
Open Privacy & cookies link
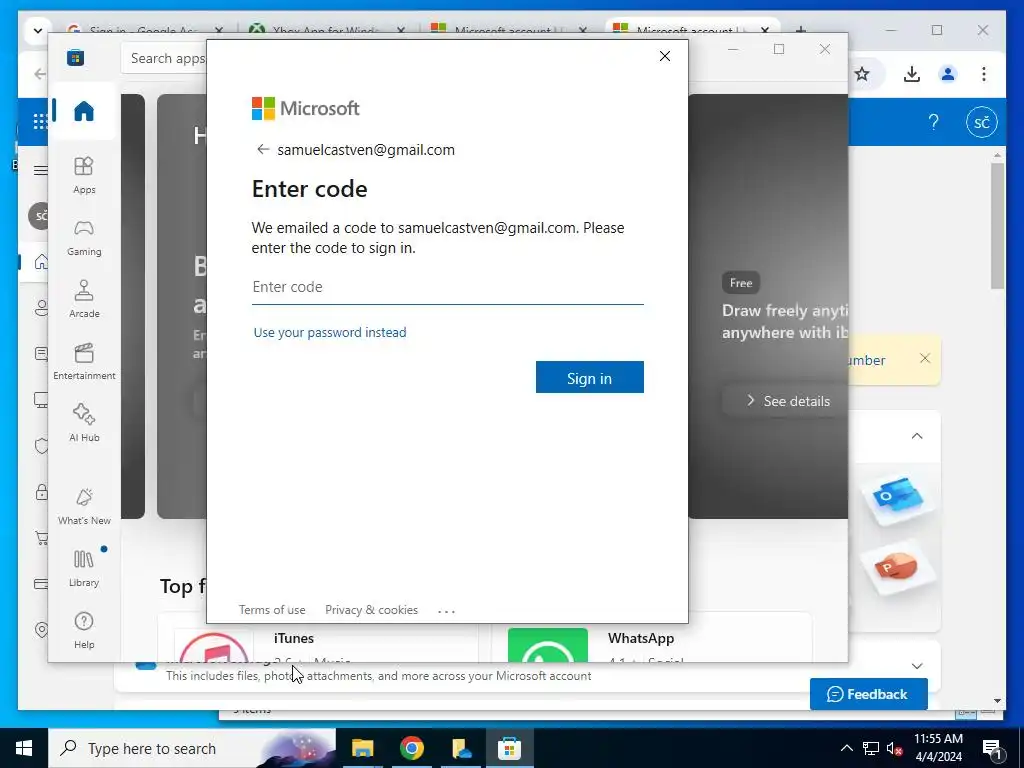(371, 609)
